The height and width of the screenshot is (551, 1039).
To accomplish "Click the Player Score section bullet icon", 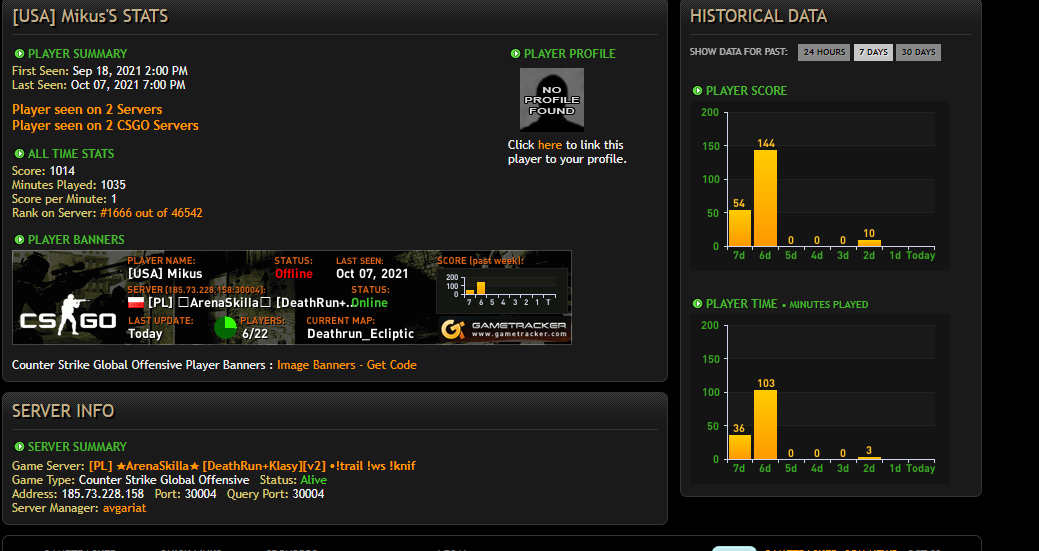I will (x=697, y=91).
